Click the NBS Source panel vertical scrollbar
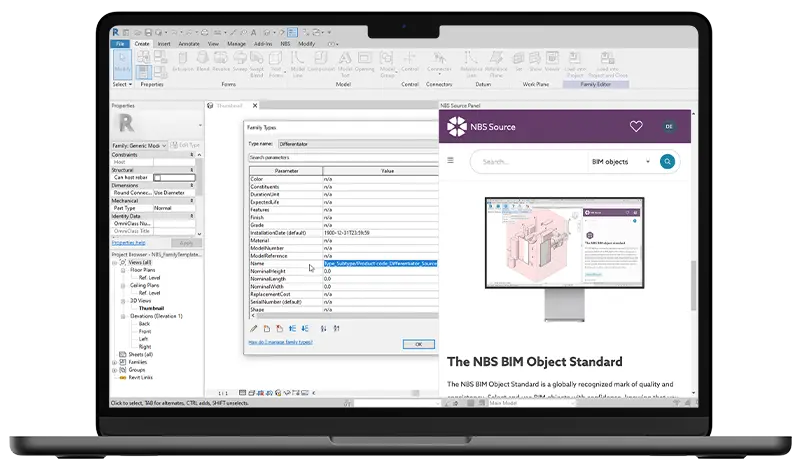The height and width of the screenshot is (471, 800). [x=693, y=285]
